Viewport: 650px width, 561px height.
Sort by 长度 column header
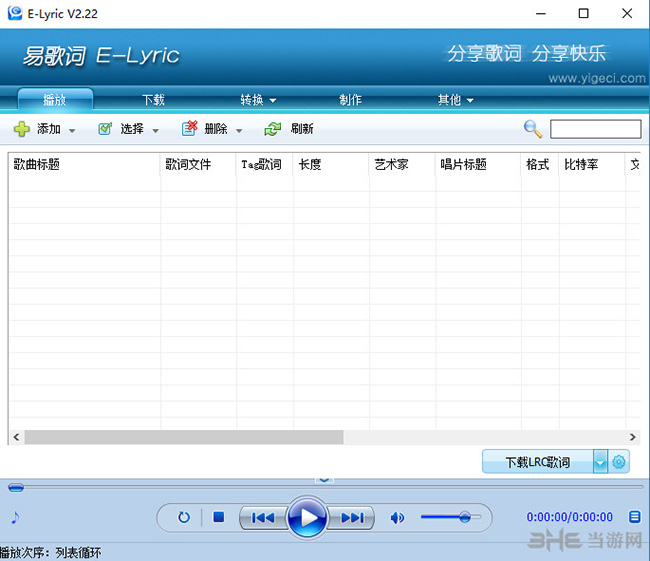[331, 165]
